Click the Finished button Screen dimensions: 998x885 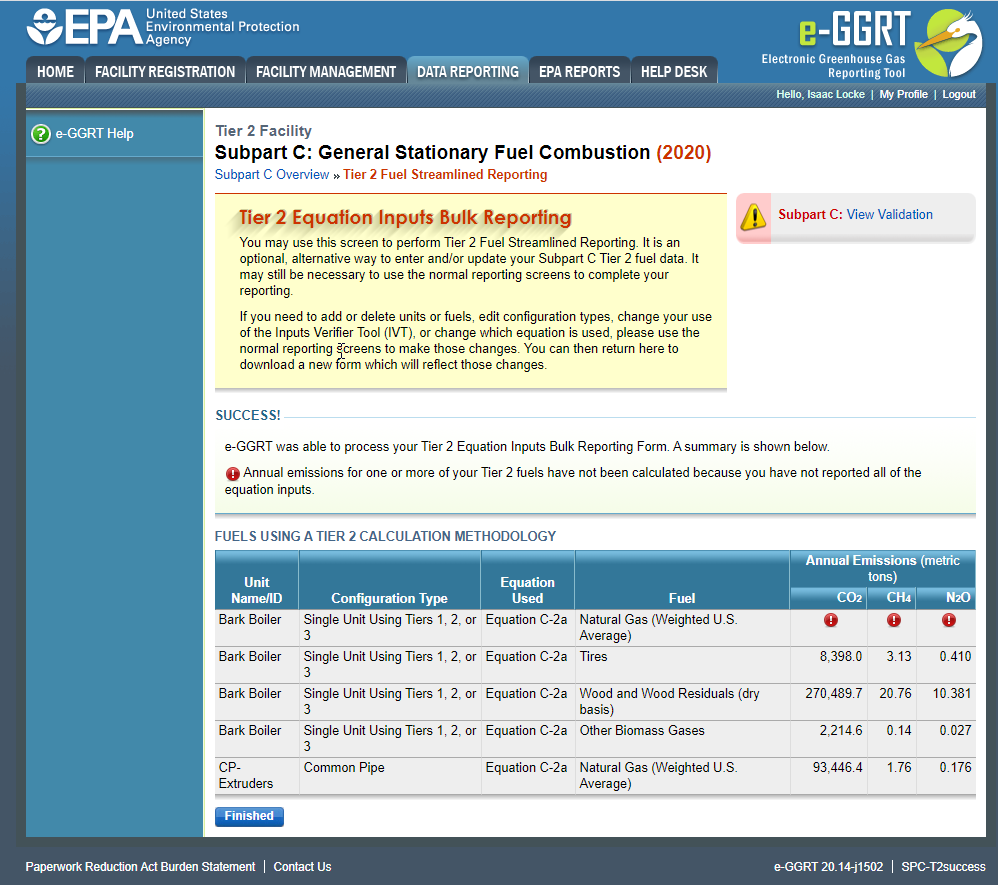pyautogui.click(x=249, y=816)
